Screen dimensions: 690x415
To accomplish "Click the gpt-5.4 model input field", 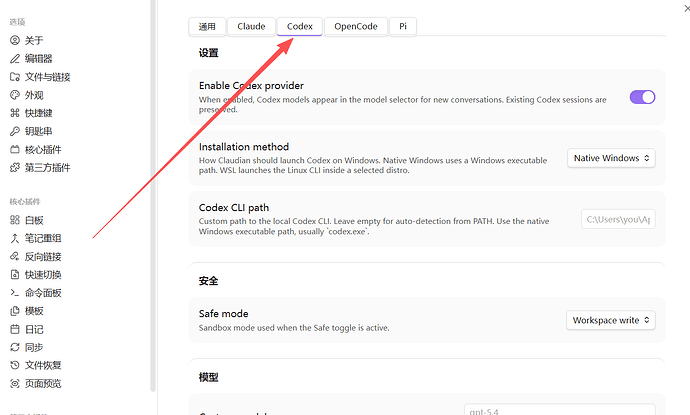I will tap(560, 410).
